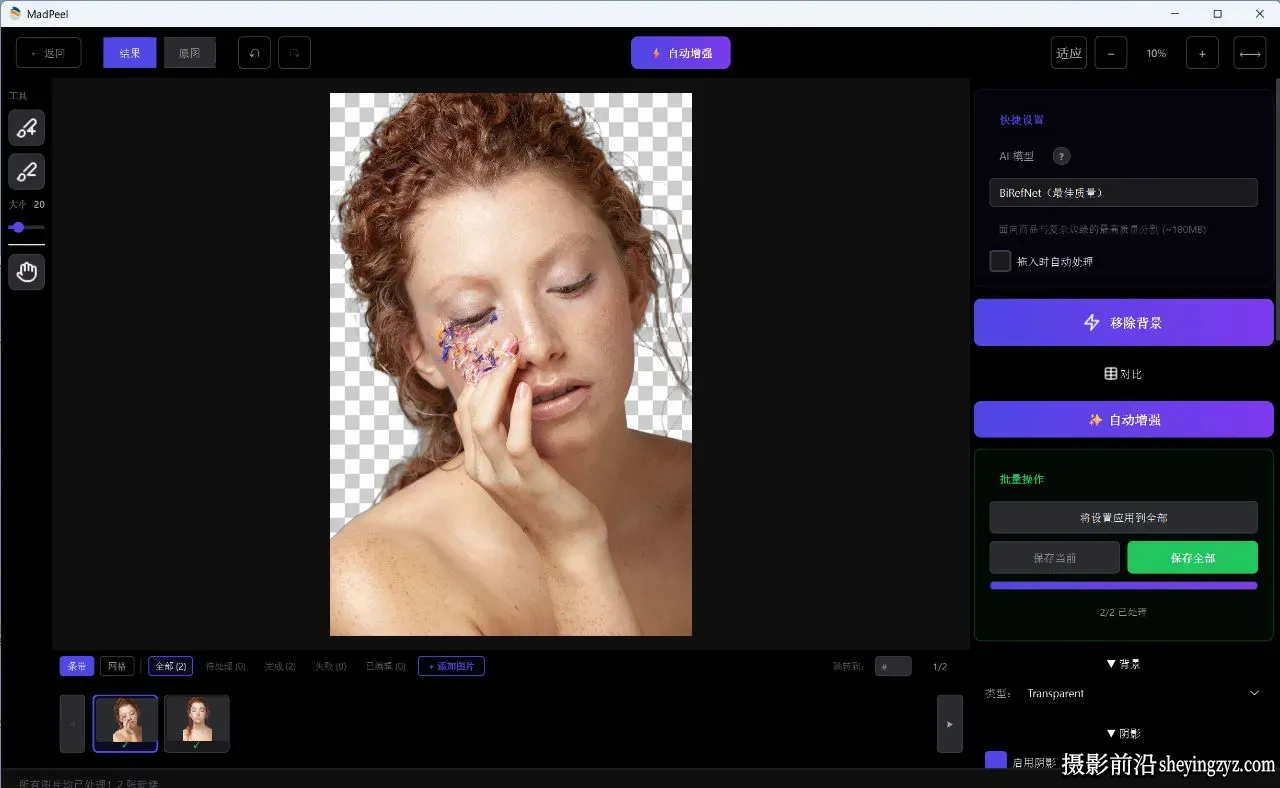Activate the hand pan tool
1280x788 pixels.
[x=27, y=272]
